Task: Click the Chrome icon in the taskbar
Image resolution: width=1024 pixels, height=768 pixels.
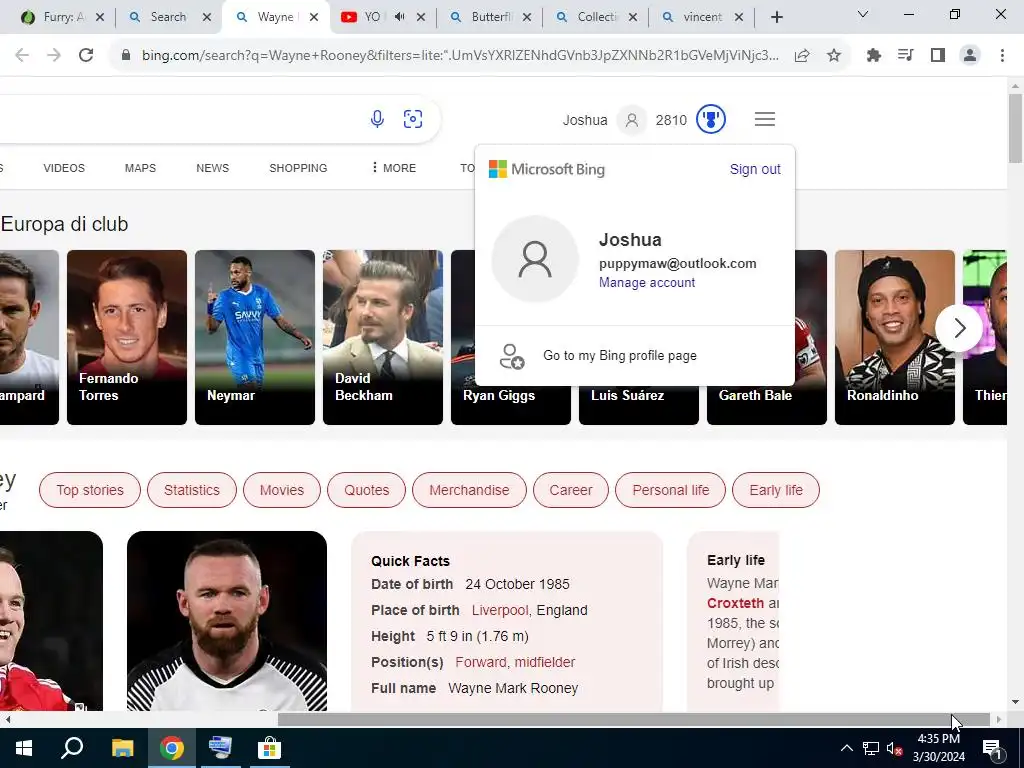Action: tap(171, 748)
